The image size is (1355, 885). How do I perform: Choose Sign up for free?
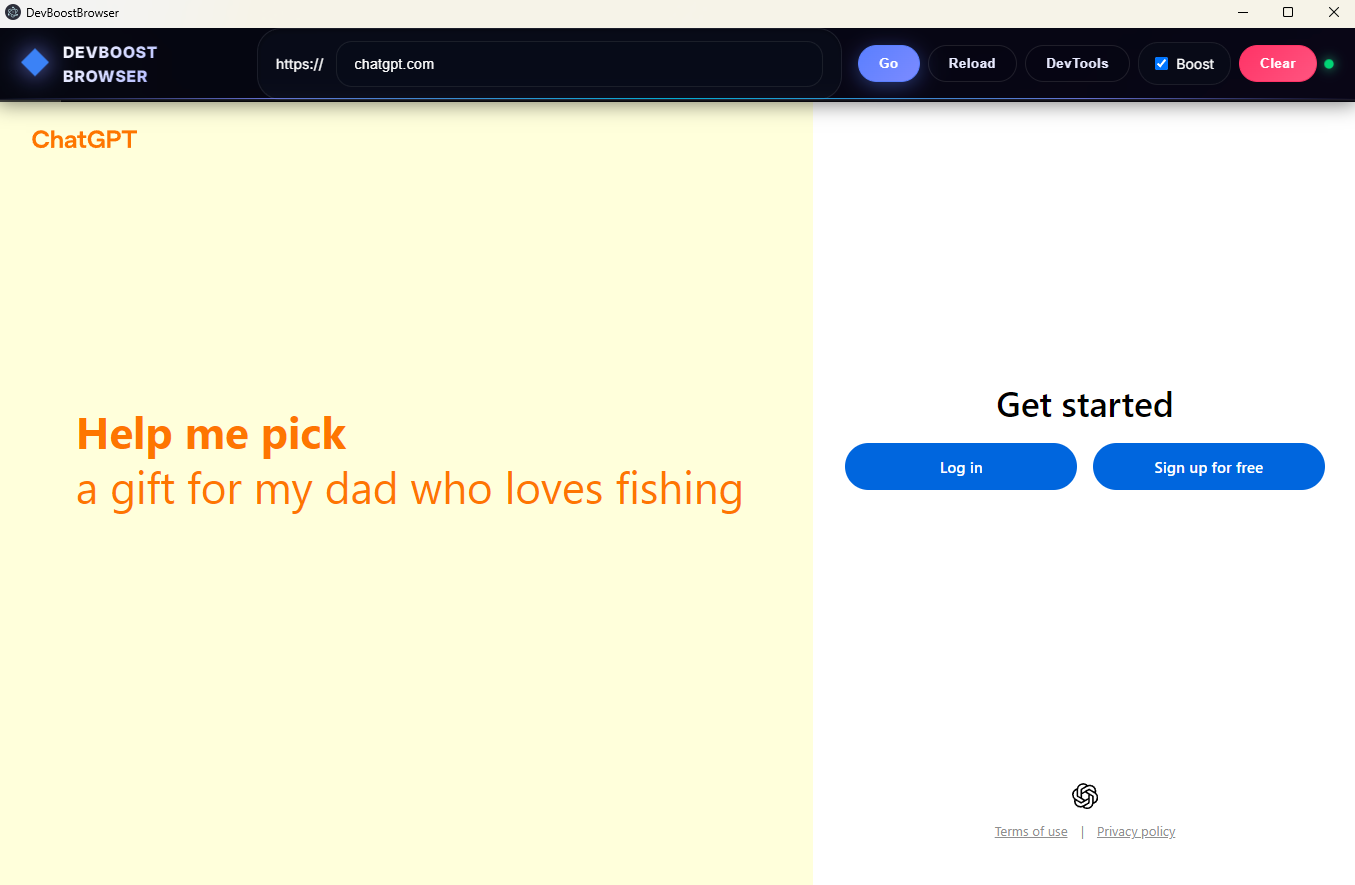pos(1208,467)
